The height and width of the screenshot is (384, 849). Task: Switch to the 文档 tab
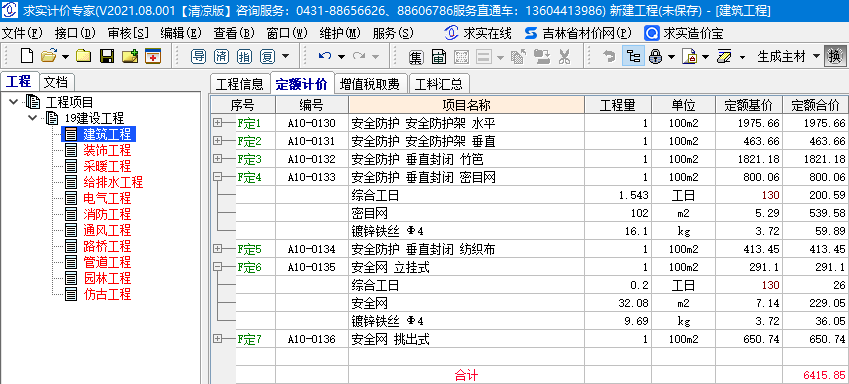pos(56,82)
